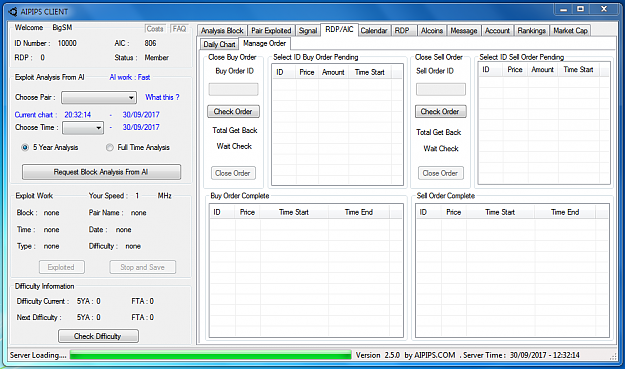Click the Costs button
The image size is (625, 369).
click(x=155, y=29)
